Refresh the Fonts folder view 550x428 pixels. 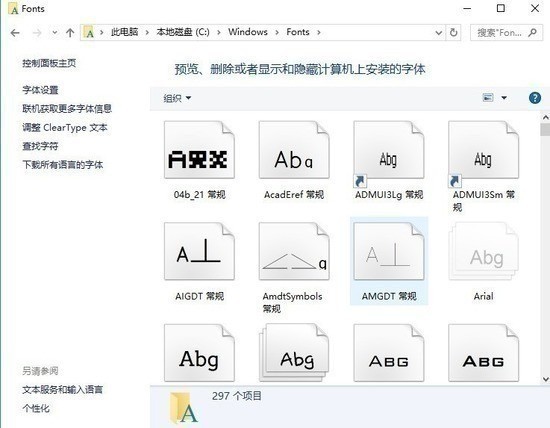coord(453,33)
